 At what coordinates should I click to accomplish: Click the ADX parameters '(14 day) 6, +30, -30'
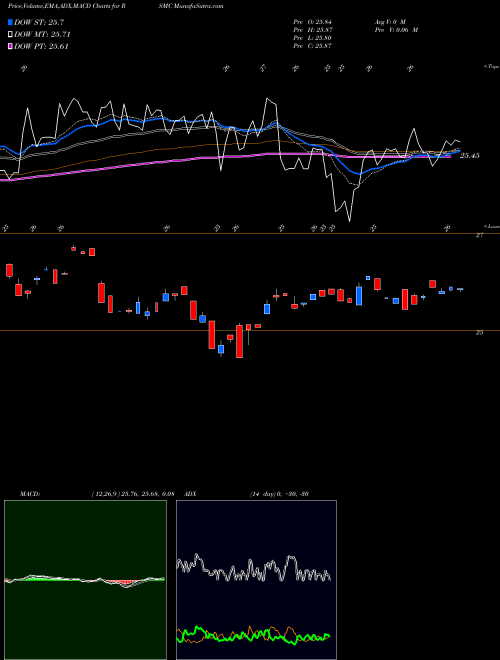point(279,494)
